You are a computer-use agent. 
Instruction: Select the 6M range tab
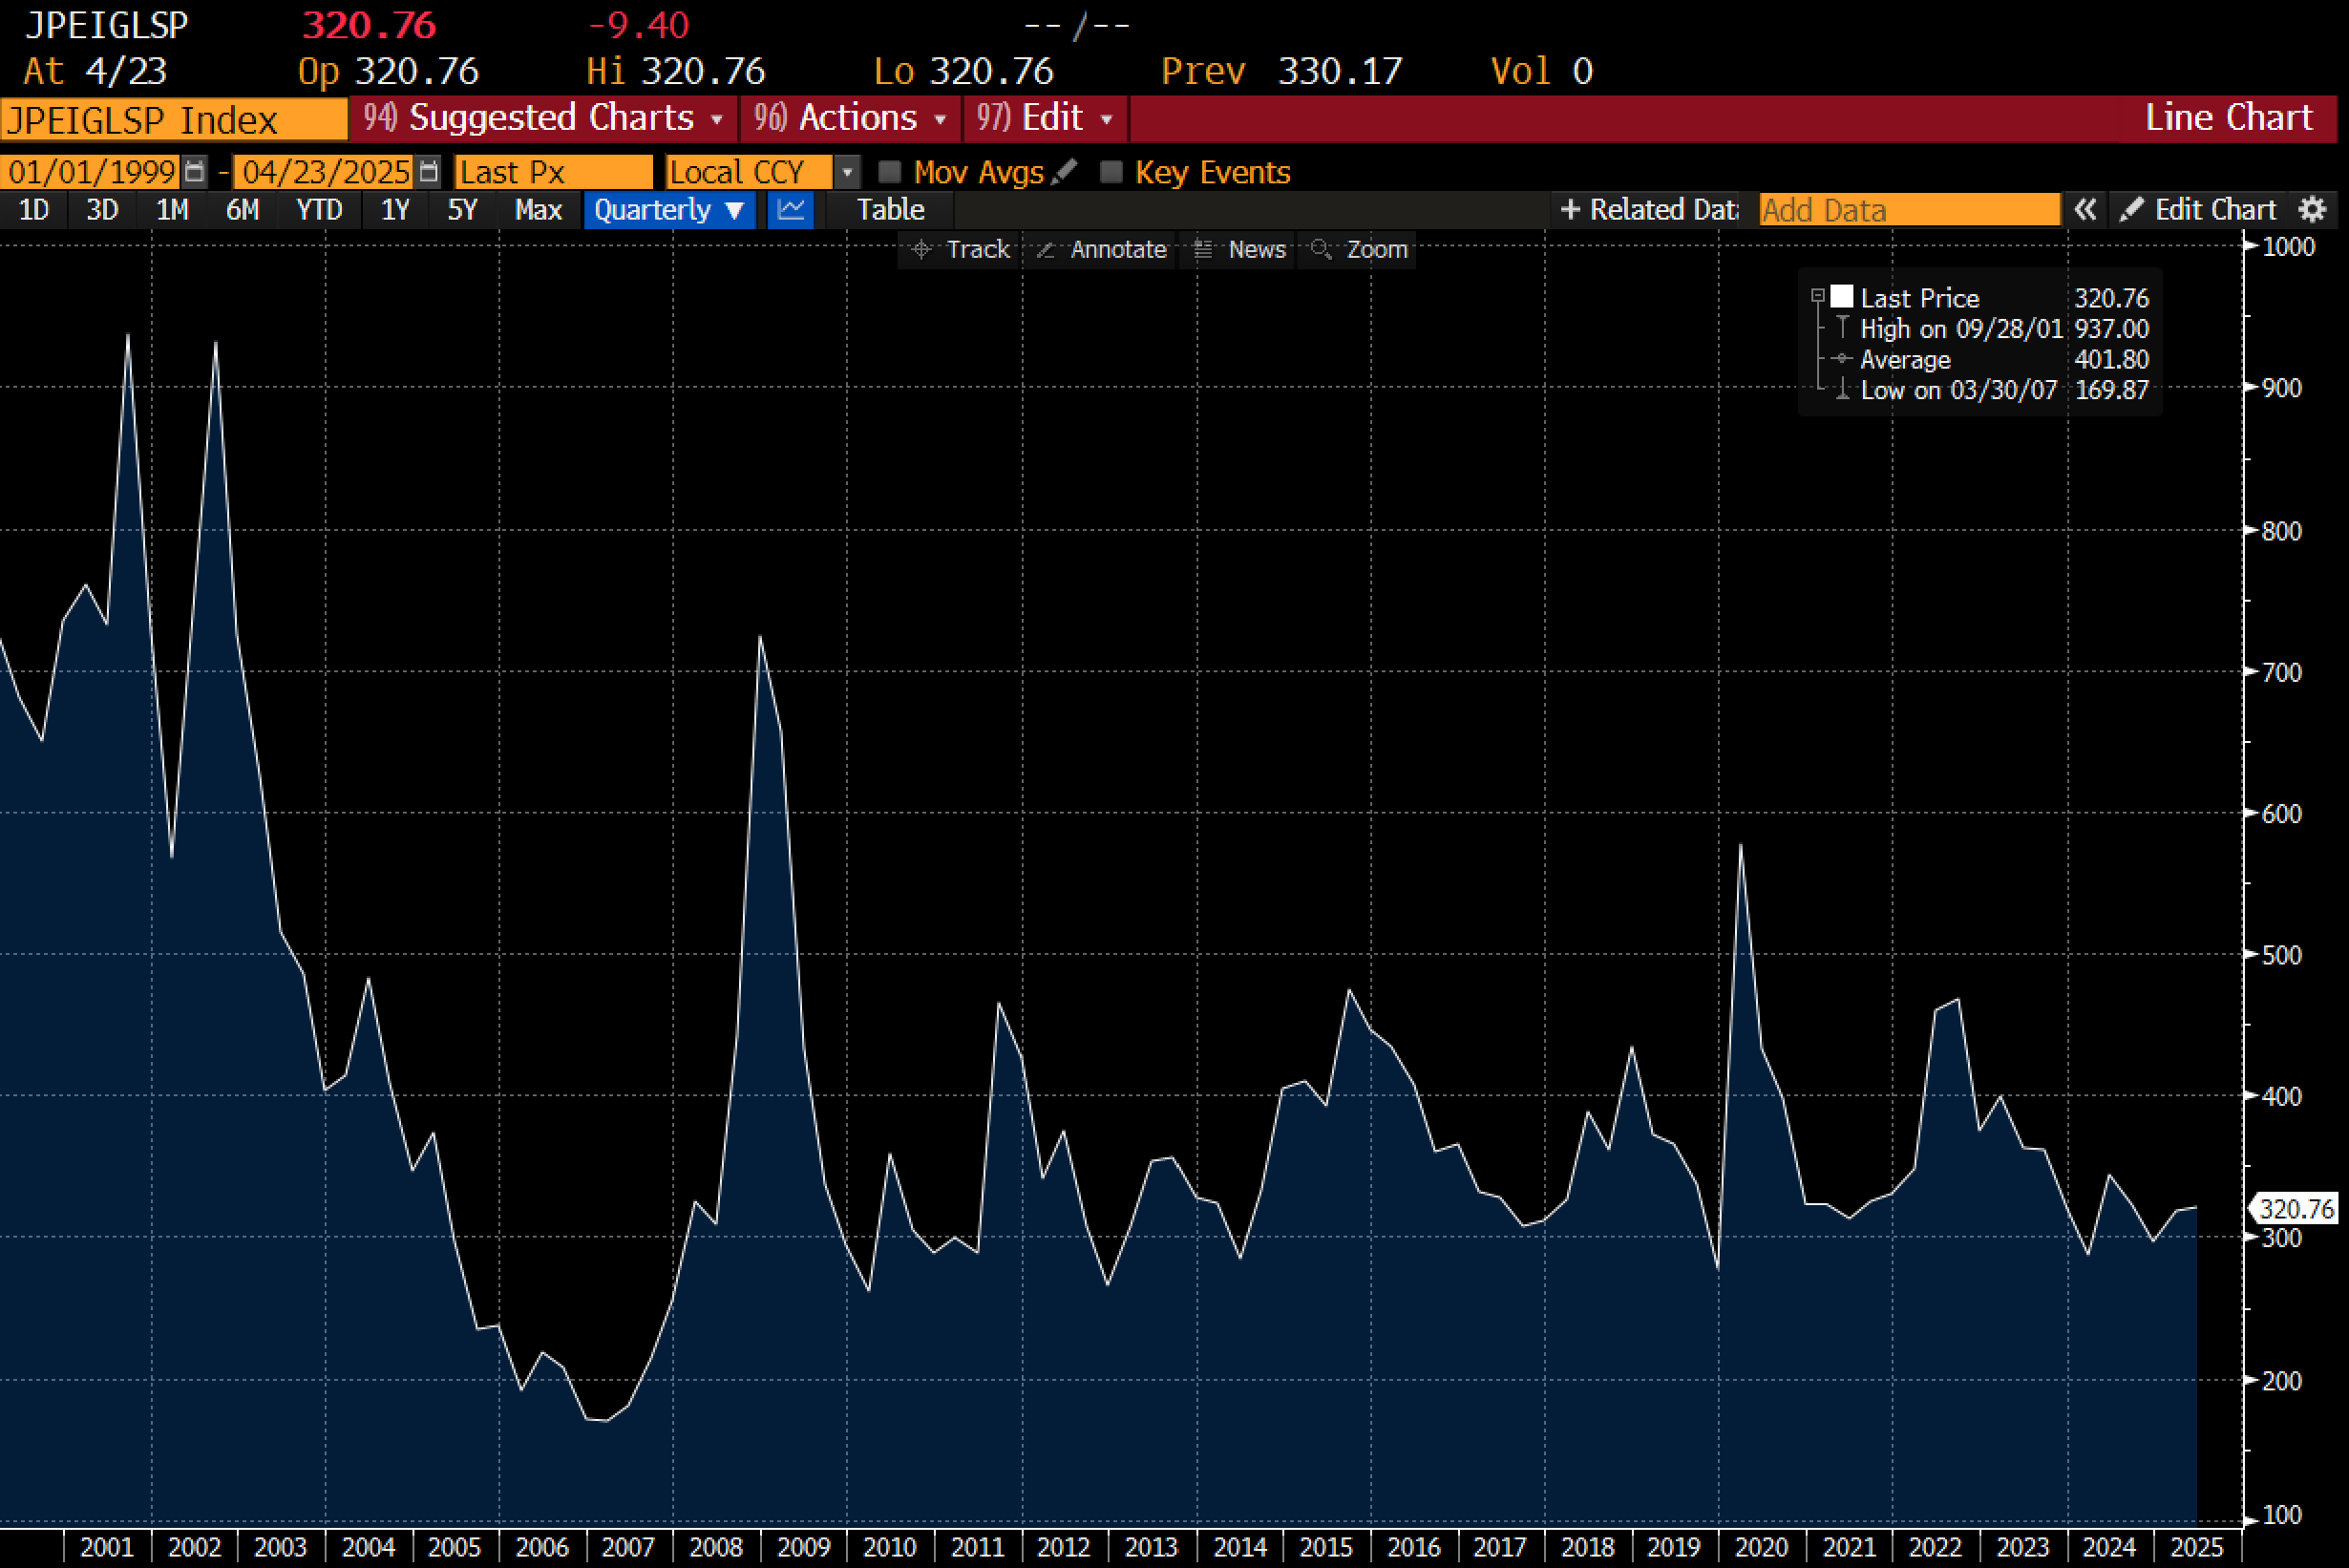pyautogui.click(x=242, y=210)
